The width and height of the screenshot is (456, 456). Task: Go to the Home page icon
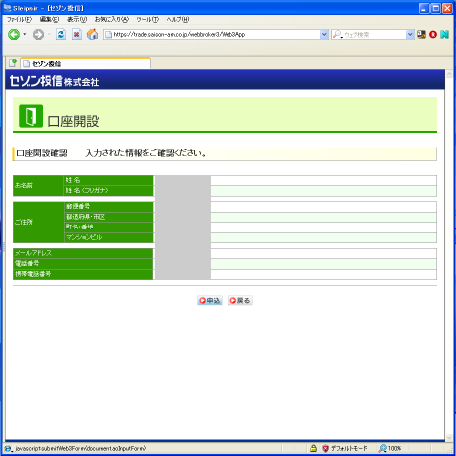pyautogui.click(x=93, y=34)
